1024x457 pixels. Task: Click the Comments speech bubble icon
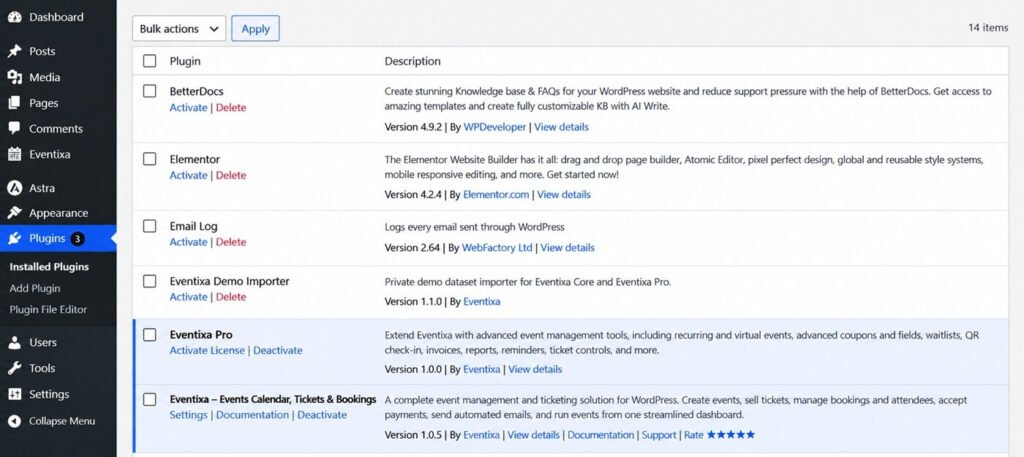(14, 129)
